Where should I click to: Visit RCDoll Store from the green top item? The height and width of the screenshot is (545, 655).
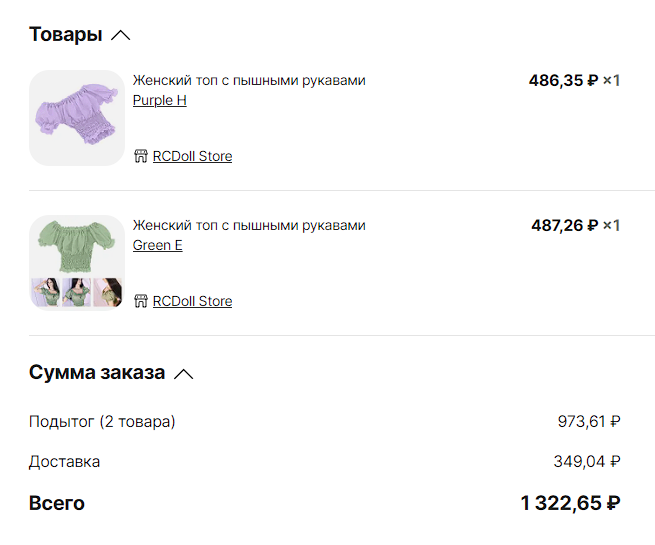click(192, 301)
